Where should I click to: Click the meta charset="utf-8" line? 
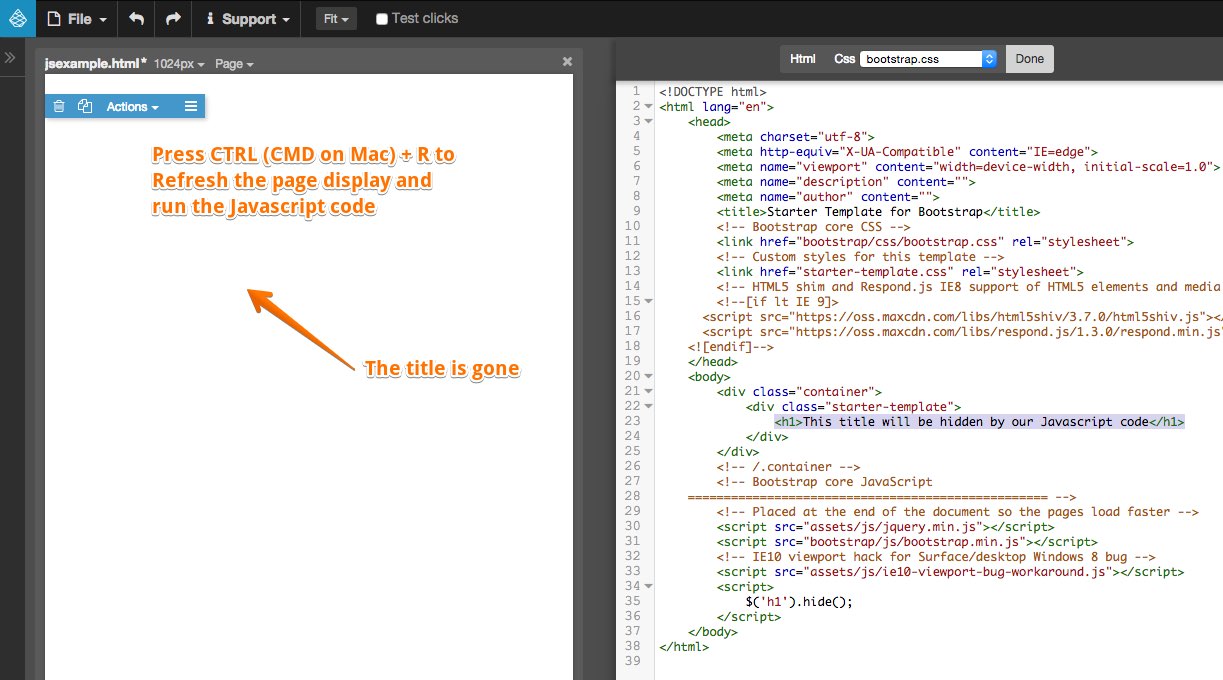pyautogui.click(x=796, y=137)
